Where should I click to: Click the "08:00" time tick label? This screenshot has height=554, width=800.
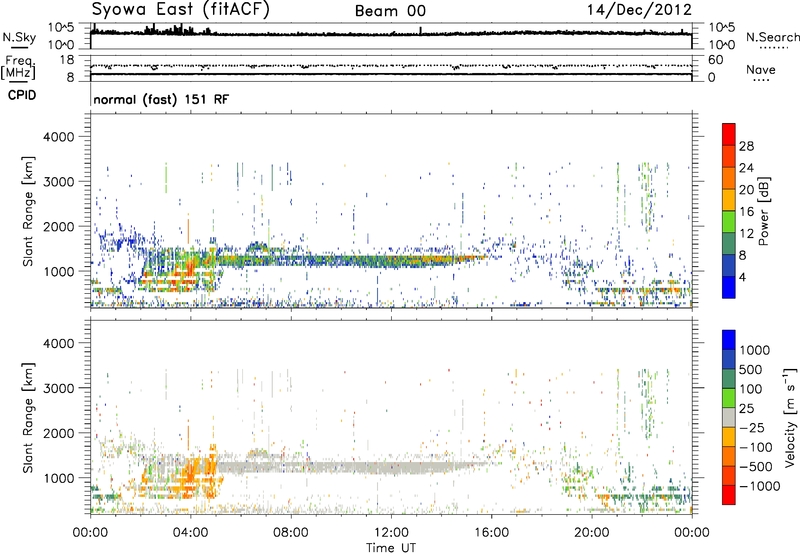click(x=291, y=533)
